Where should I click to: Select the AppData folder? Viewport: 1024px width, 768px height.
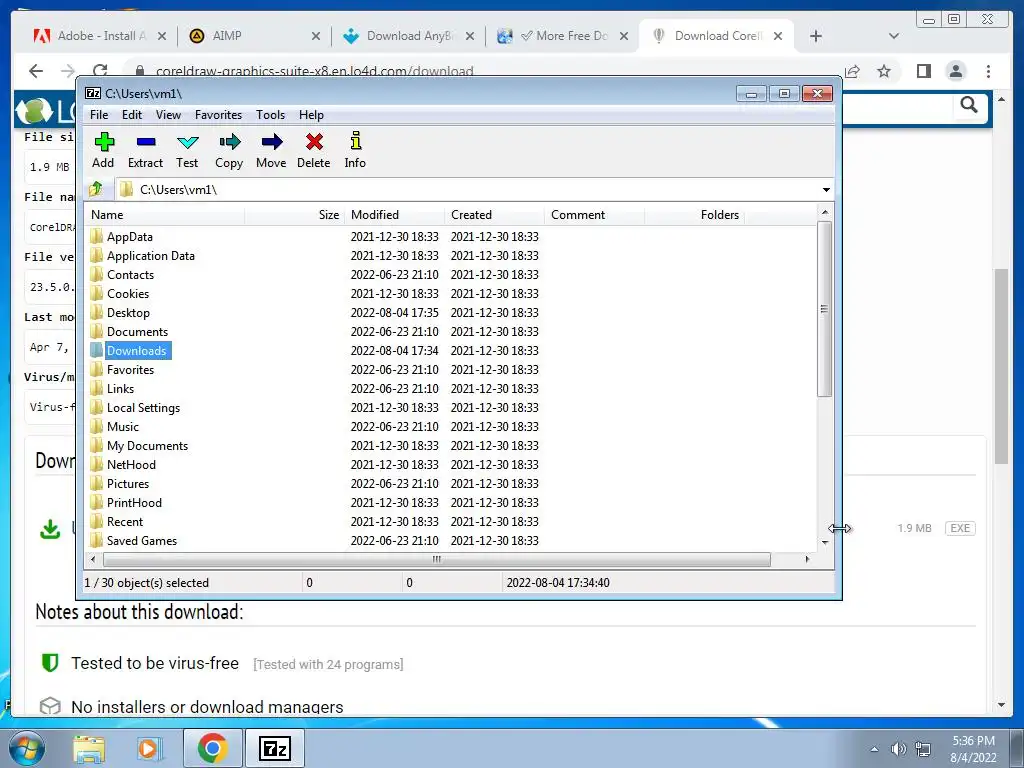tap(130, 237)
